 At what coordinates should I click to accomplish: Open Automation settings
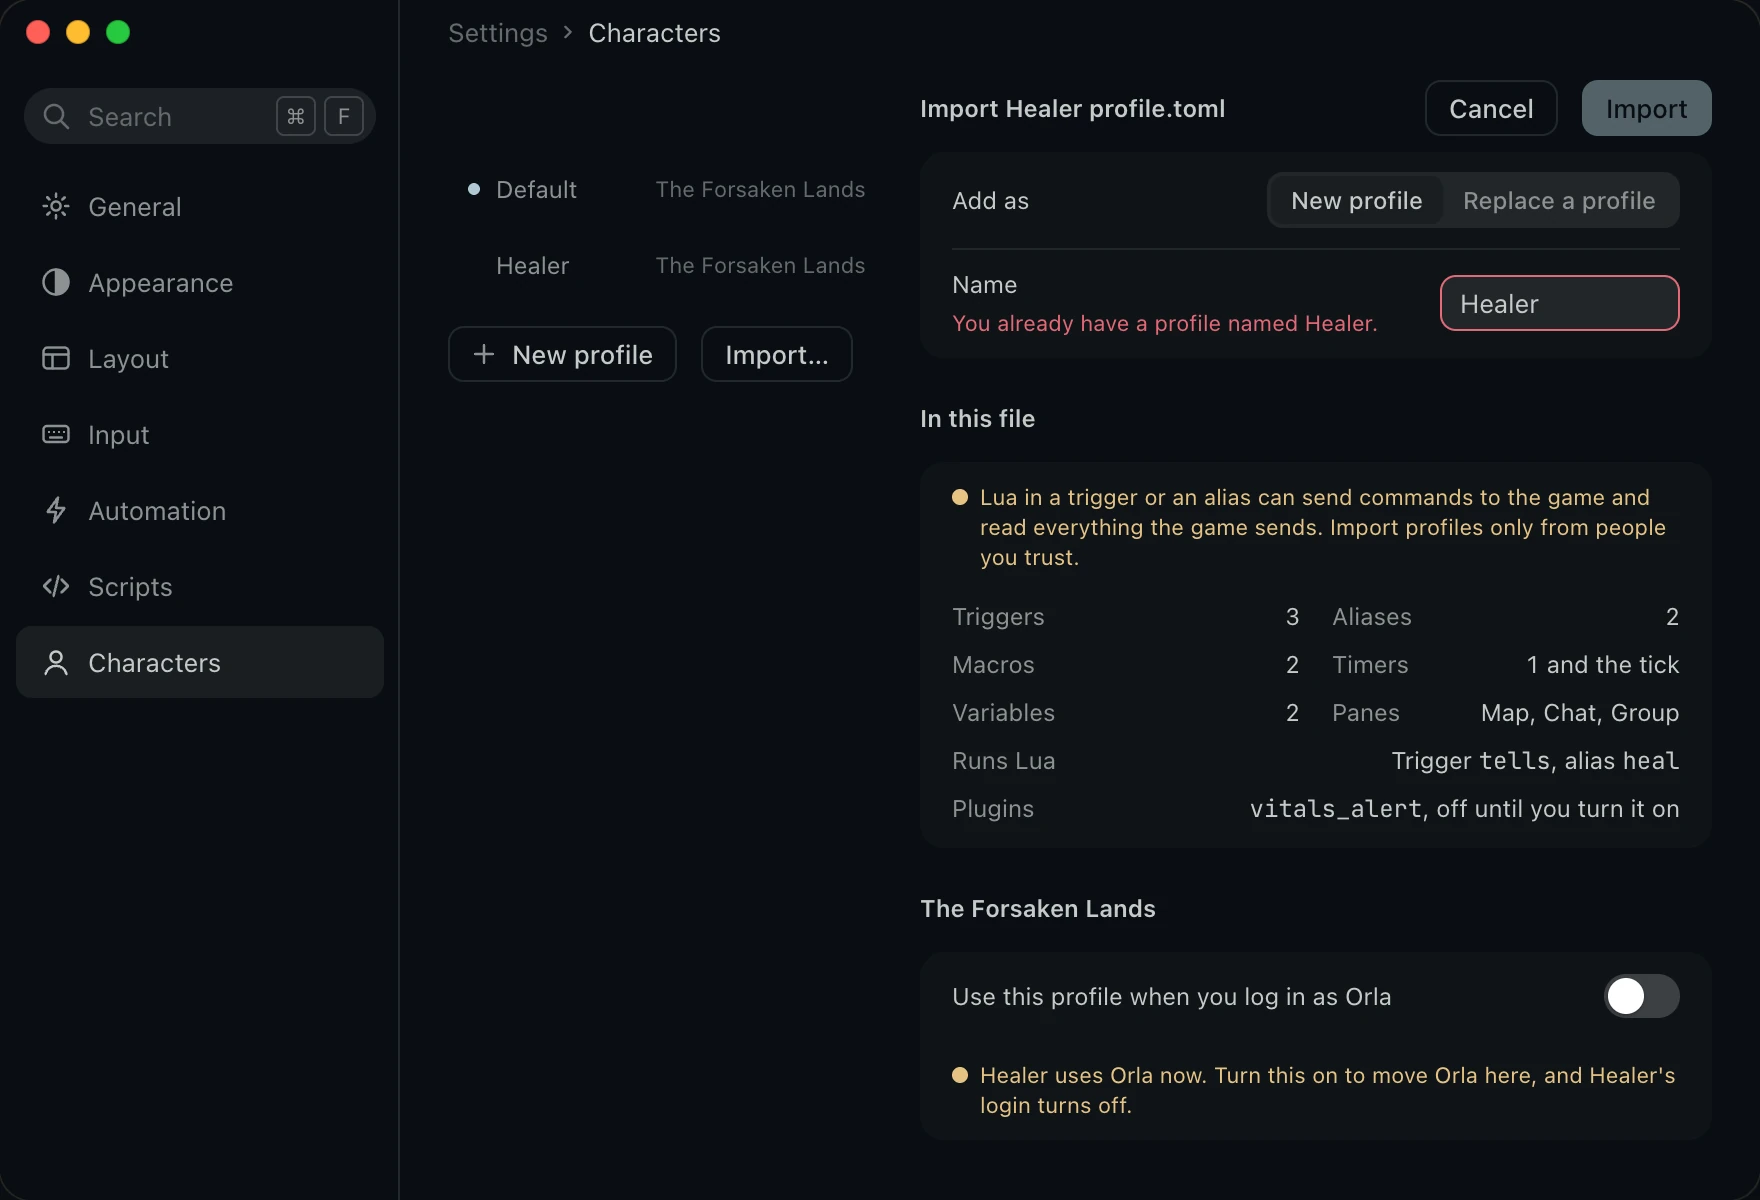coord(200,511)
